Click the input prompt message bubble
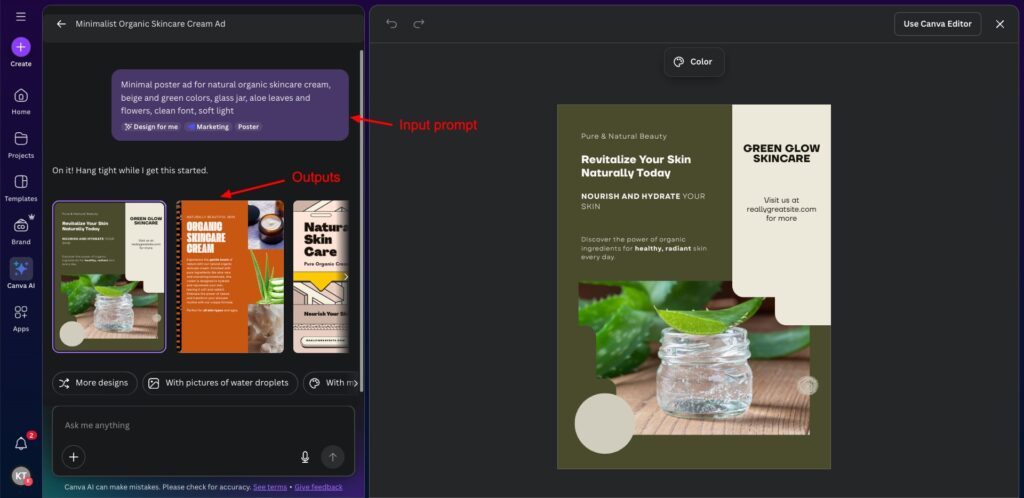1024x498 pixels. (x=230, y=105)
